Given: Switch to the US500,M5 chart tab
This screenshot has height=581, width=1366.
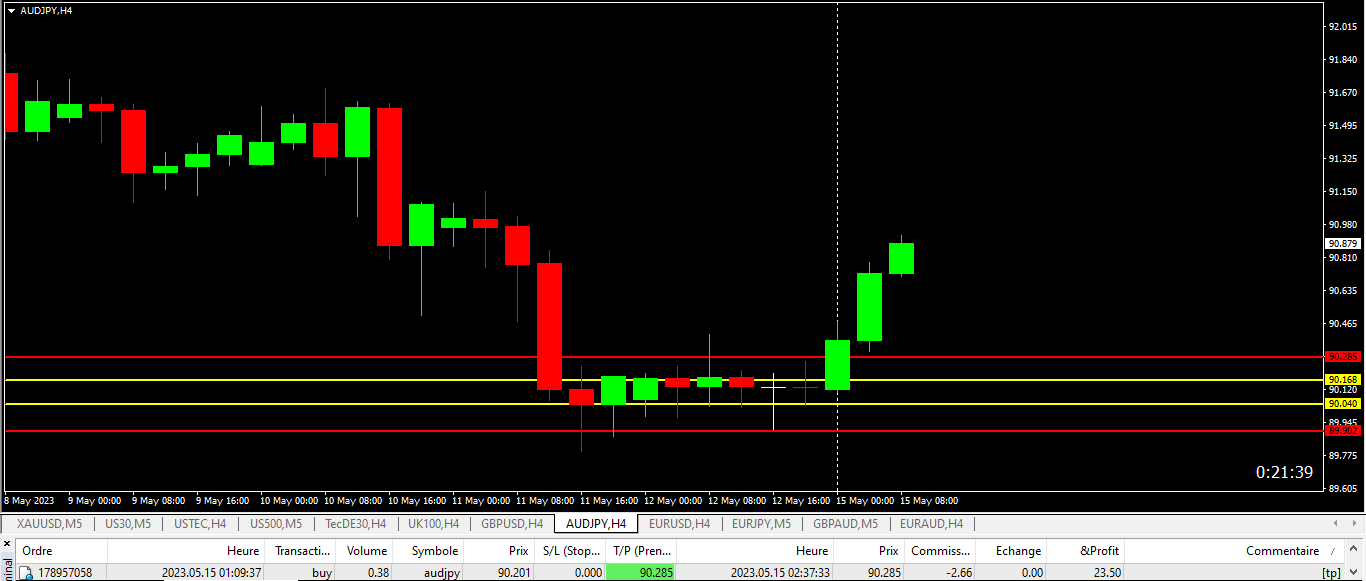Looking at the screenshot, I should (x=276, y=523).
